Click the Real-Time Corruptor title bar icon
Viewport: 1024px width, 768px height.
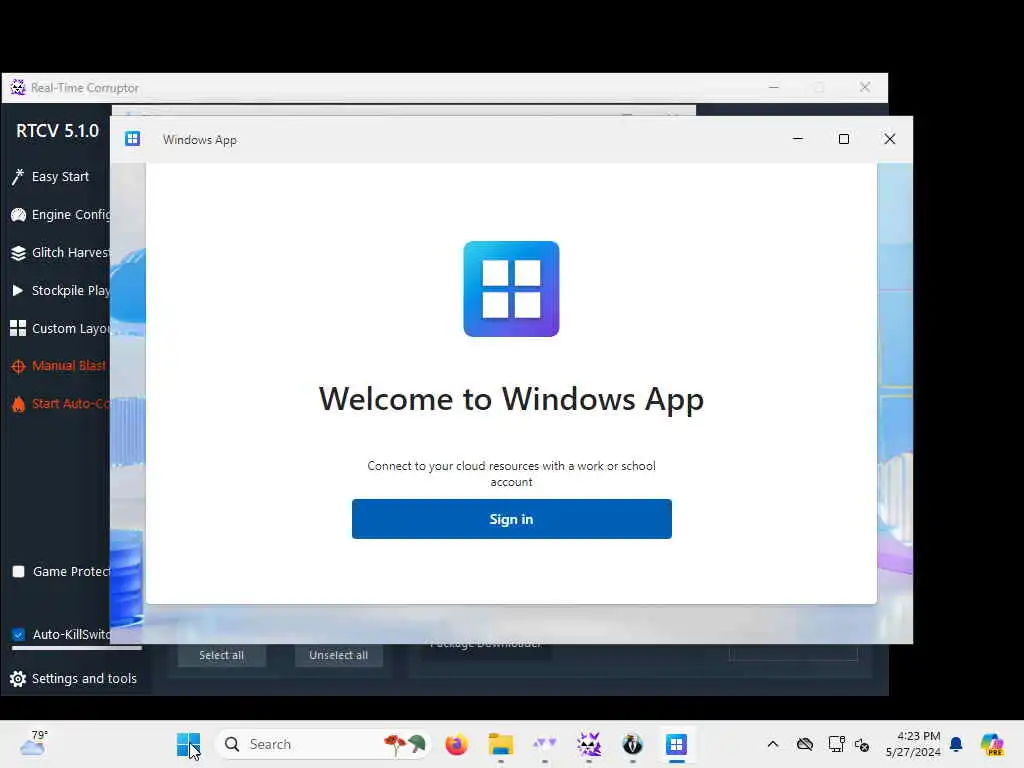18,88
